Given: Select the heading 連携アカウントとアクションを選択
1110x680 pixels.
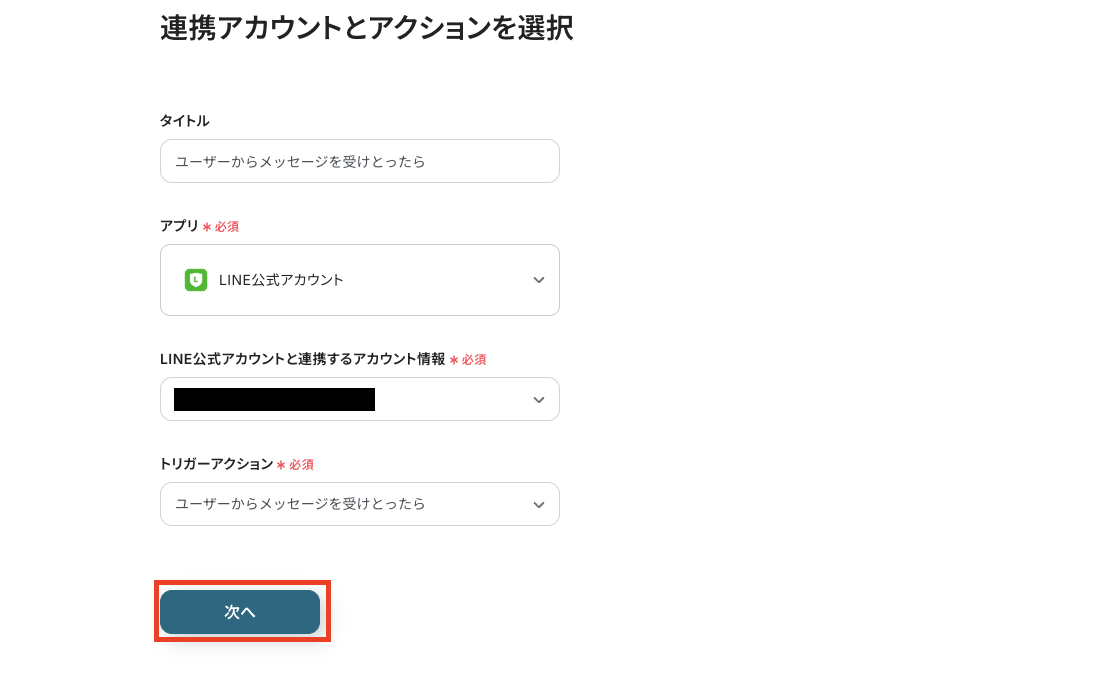Looking at the screenshot, I should 365,29.
